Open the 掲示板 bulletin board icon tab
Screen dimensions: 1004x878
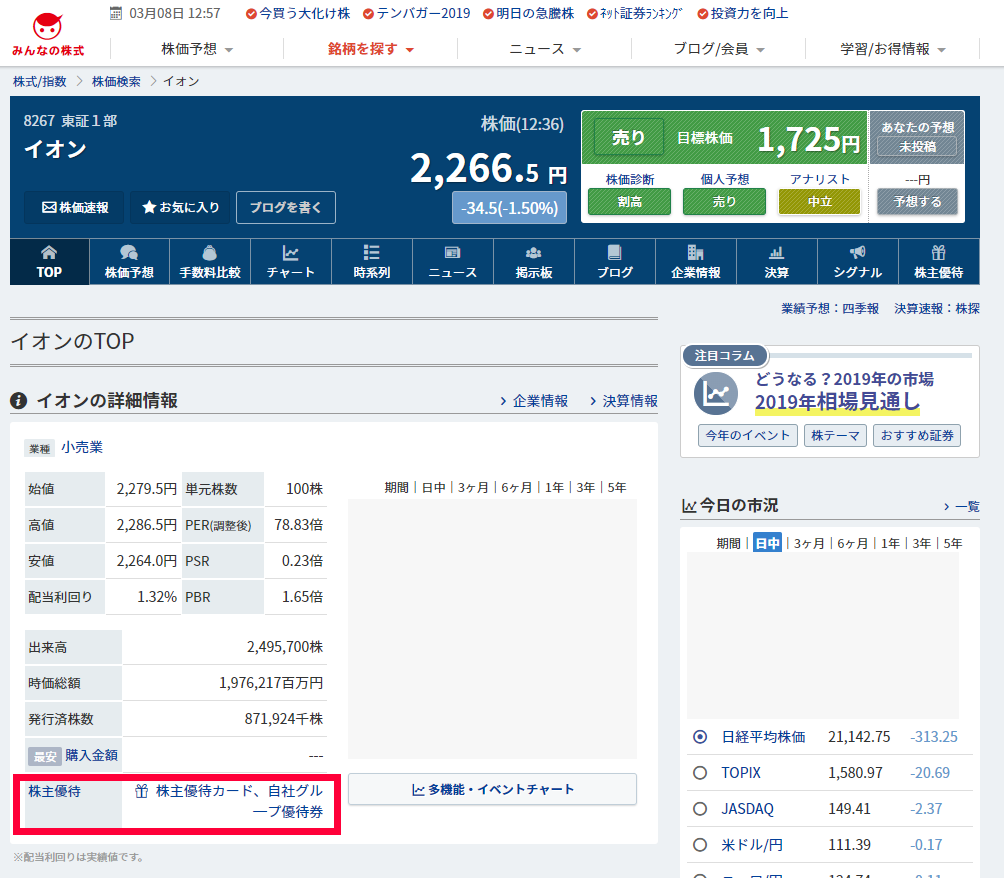pos(533,262)
